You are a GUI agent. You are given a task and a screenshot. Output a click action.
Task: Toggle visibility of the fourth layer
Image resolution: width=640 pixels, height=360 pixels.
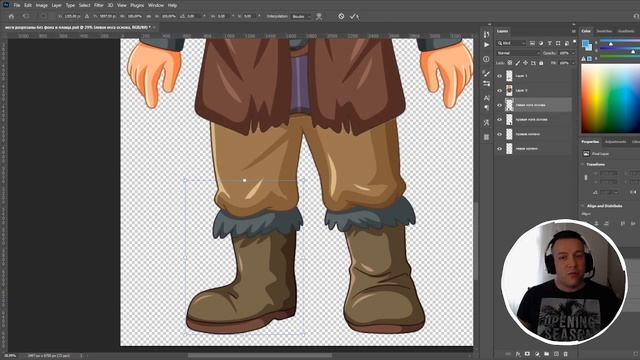(x=499, y=120)
